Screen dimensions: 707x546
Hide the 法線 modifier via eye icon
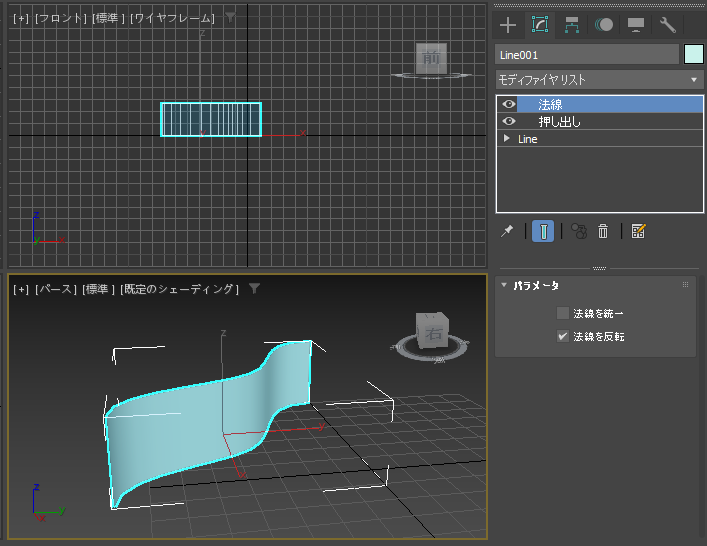point(509,104)
